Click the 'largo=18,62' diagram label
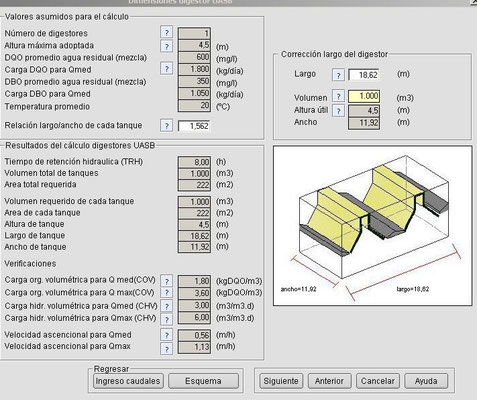477x400 pixels. (x=413, y=289)
